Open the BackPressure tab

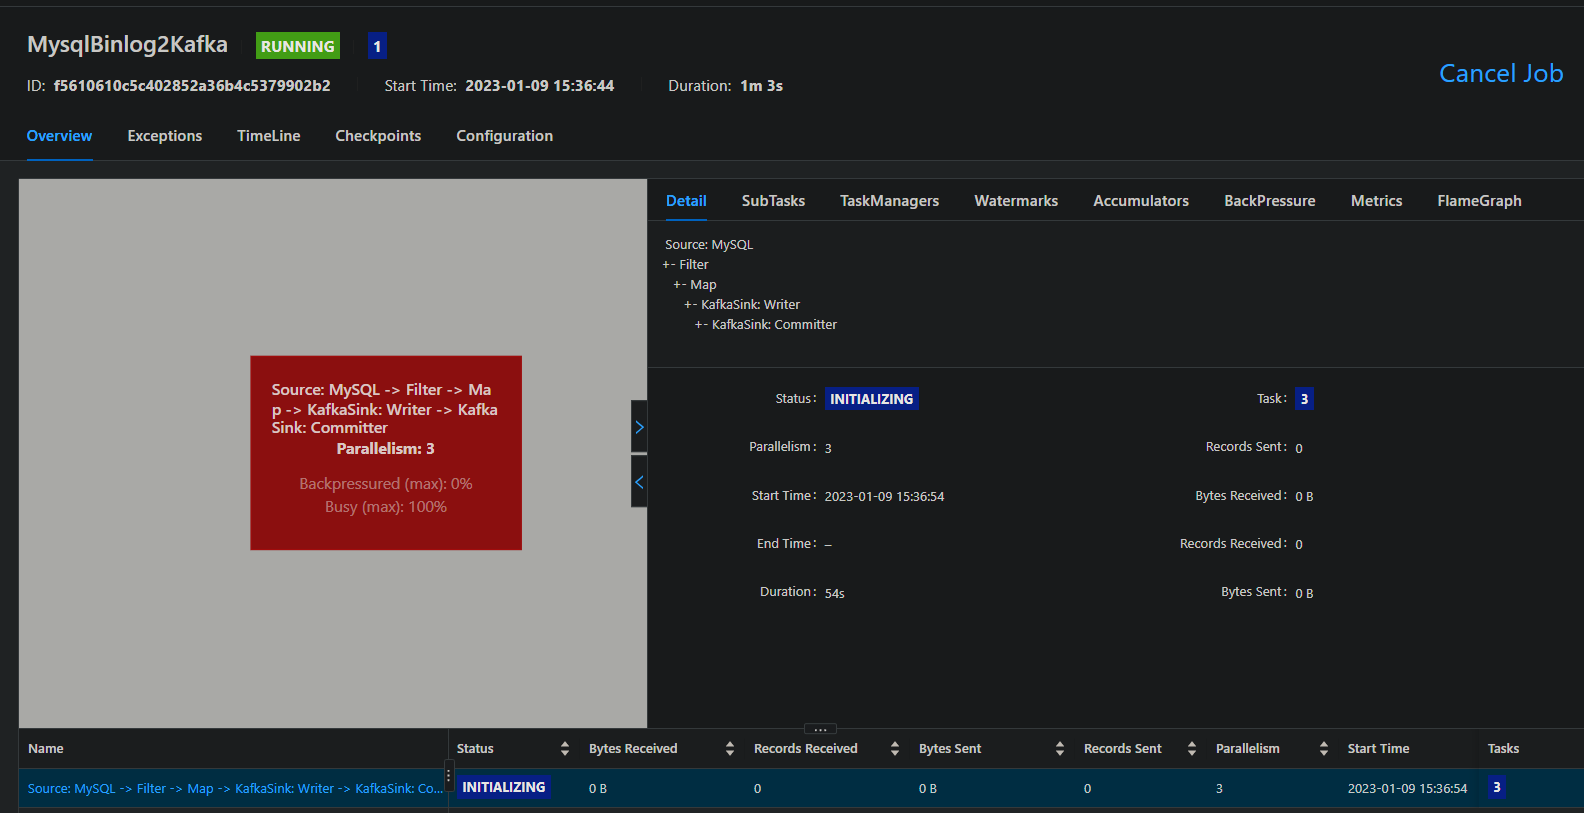(x=1270, y=201)
